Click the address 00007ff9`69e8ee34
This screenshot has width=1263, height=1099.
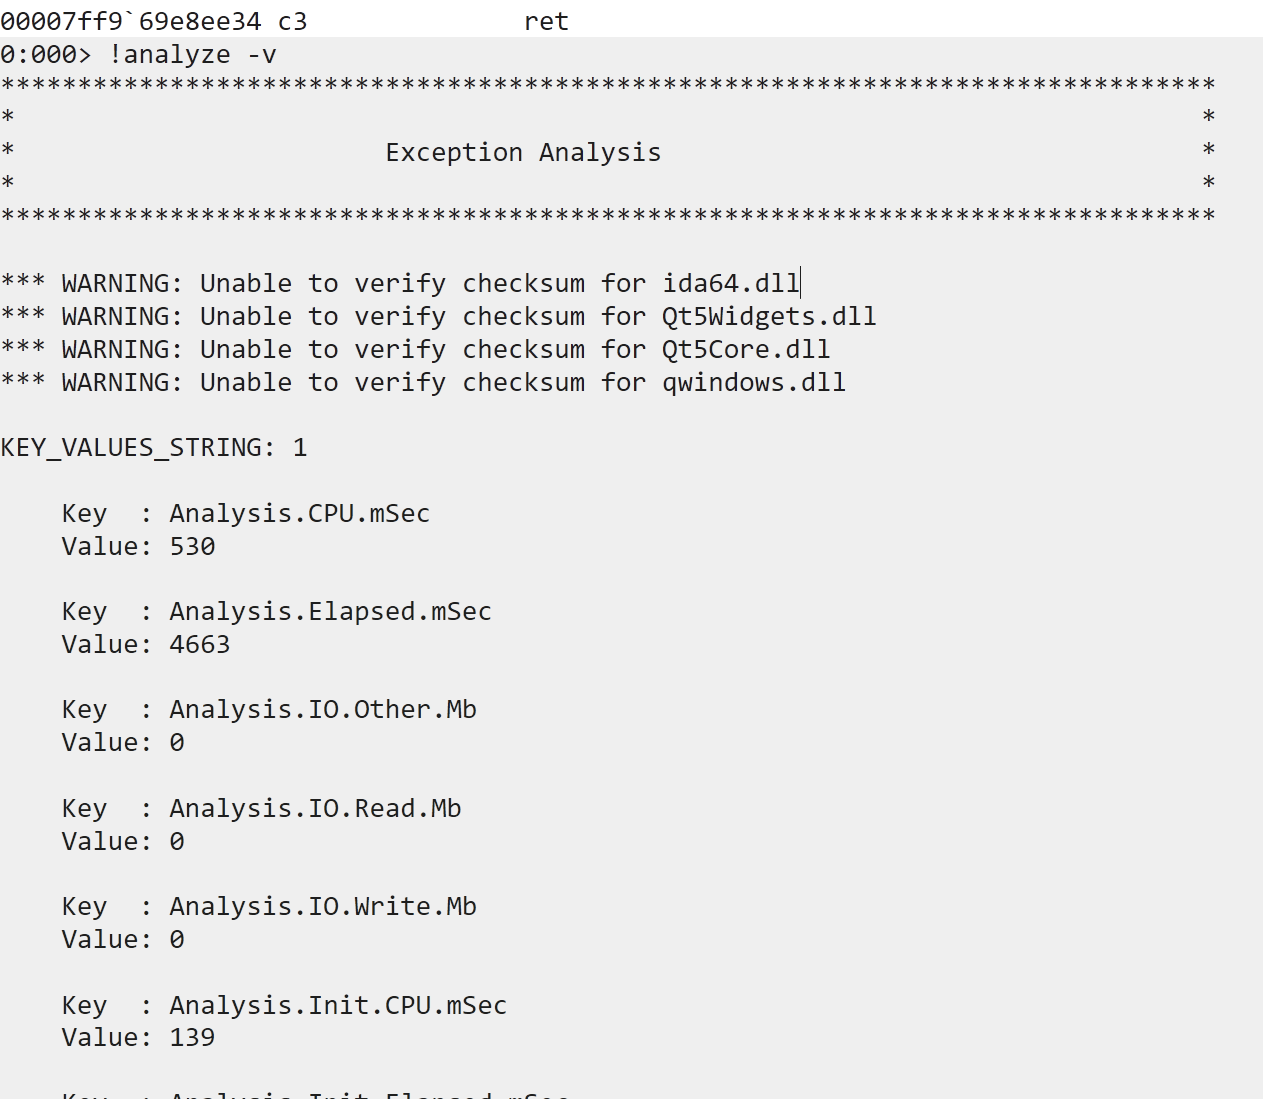pyautogui.click(x=130, y=22)
